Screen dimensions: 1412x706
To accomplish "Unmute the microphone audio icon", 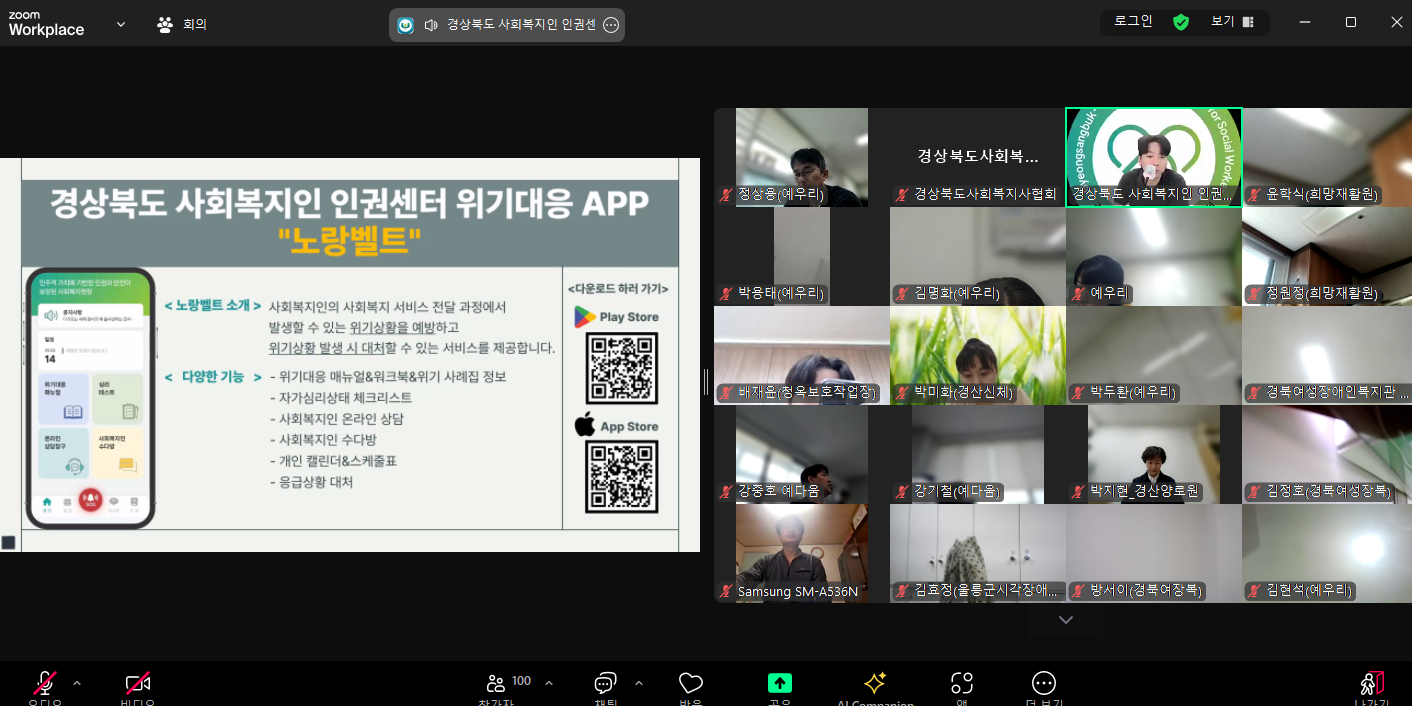I will [x=45, y=683].
